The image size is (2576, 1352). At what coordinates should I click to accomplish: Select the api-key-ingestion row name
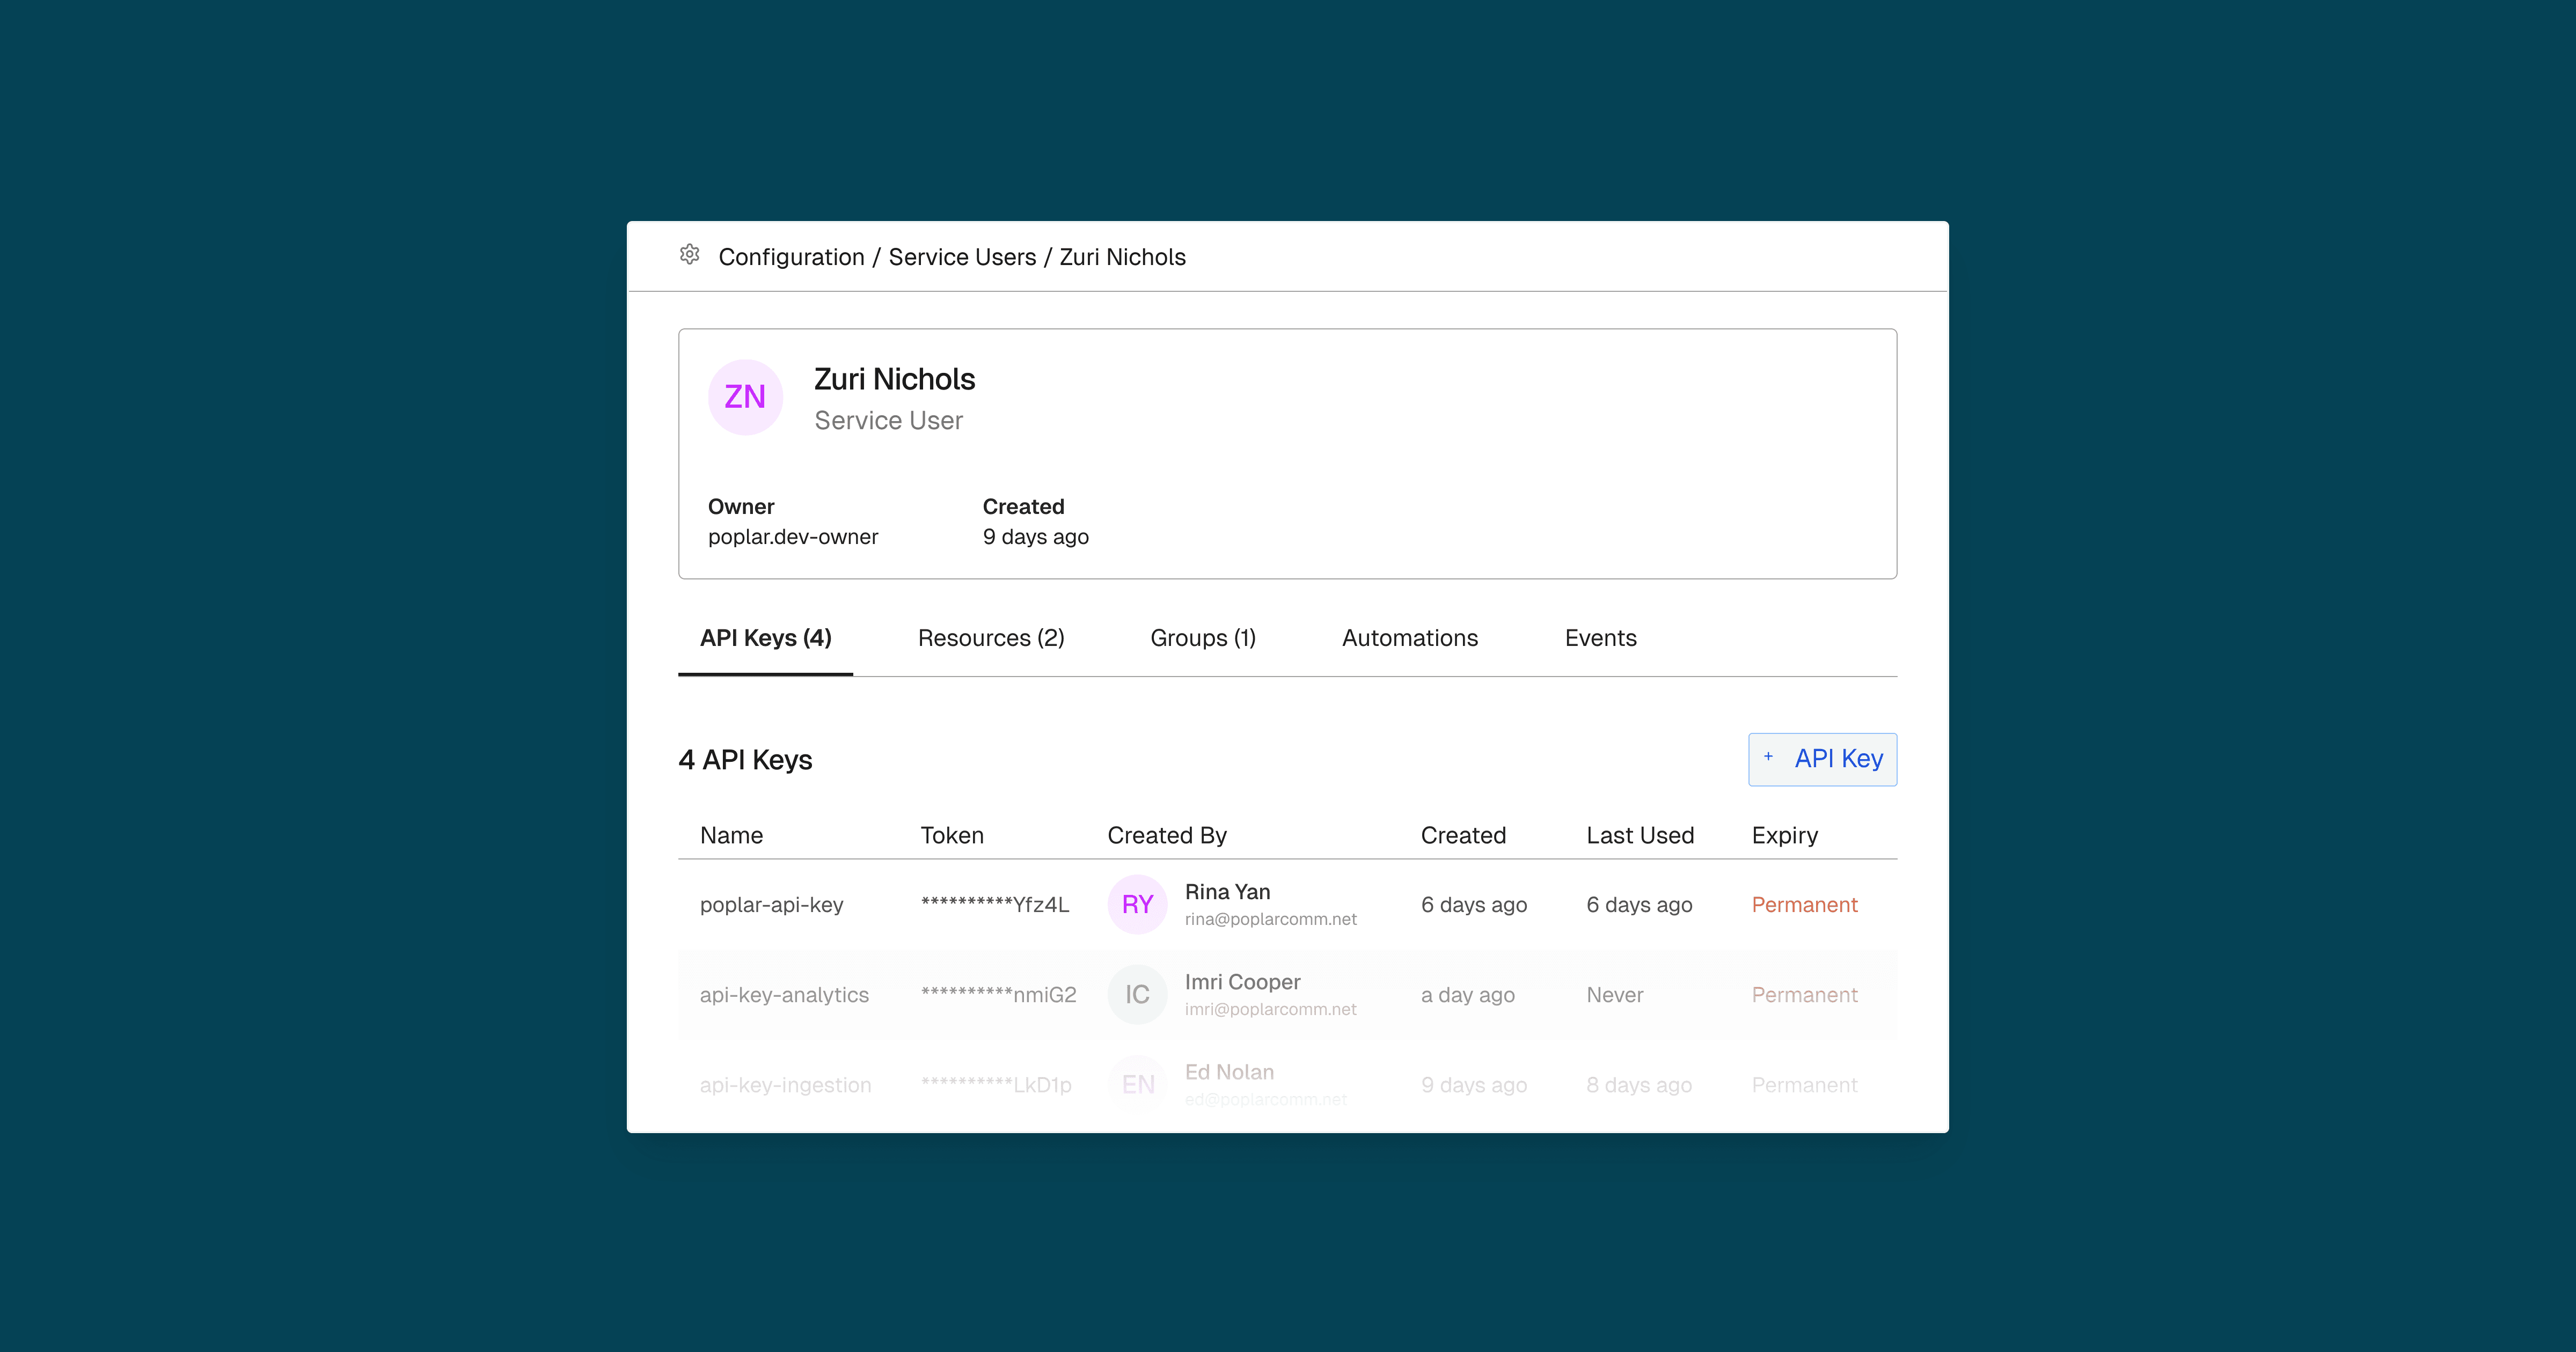click(x=785, y=1085)
